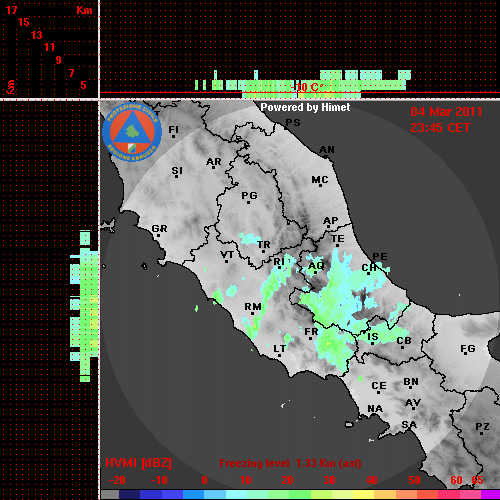Click the Powered by Himet text
Screen dimensions: 500x500
point(305,107)
